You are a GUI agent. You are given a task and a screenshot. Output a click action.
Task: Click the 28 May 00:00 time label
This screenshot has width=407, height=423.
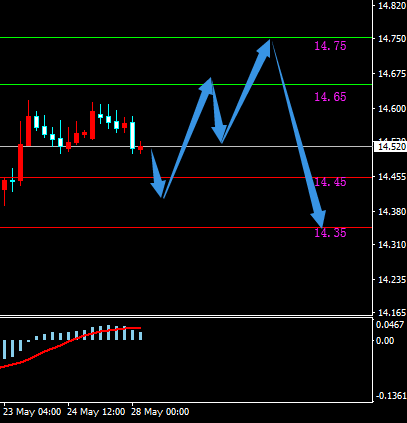[x=160, y=412]
